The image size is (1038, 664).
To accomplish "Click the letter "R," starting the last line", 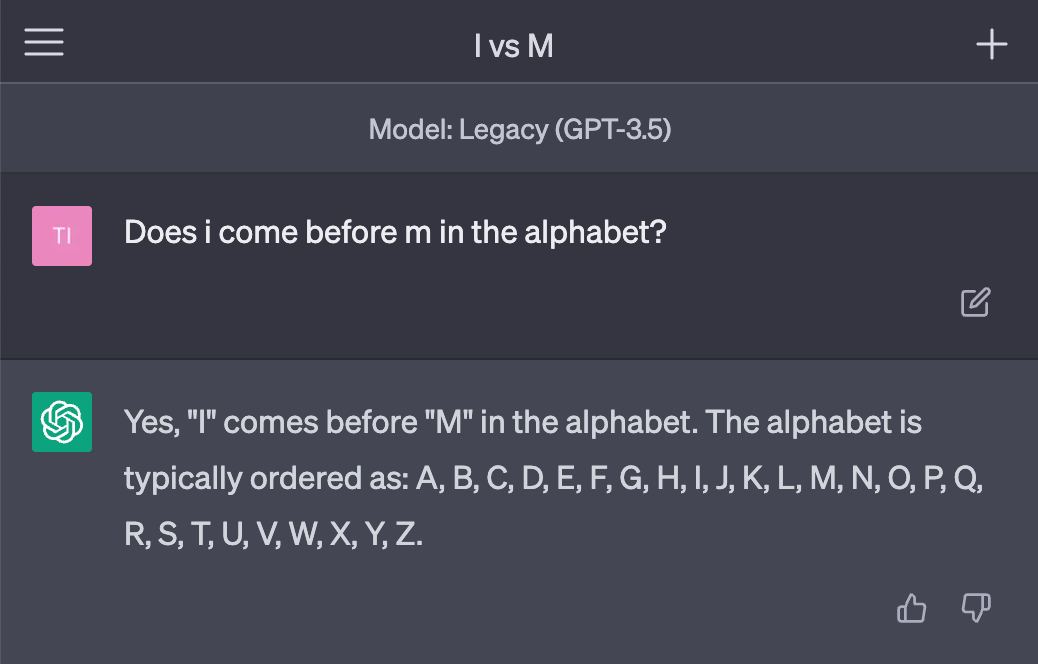I will 136,534.
